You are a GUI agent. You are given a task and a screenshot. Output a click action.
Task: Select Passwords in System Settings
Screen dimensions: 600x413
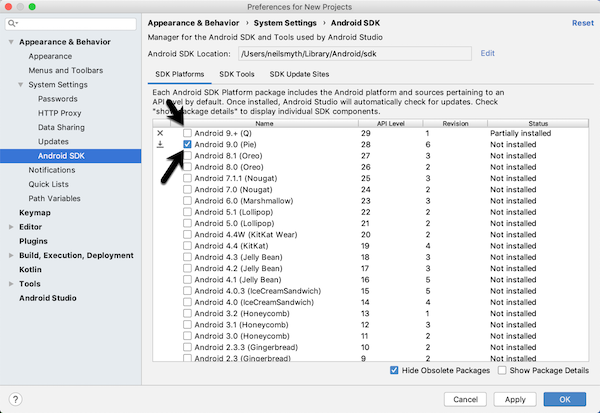pos(58,99)
